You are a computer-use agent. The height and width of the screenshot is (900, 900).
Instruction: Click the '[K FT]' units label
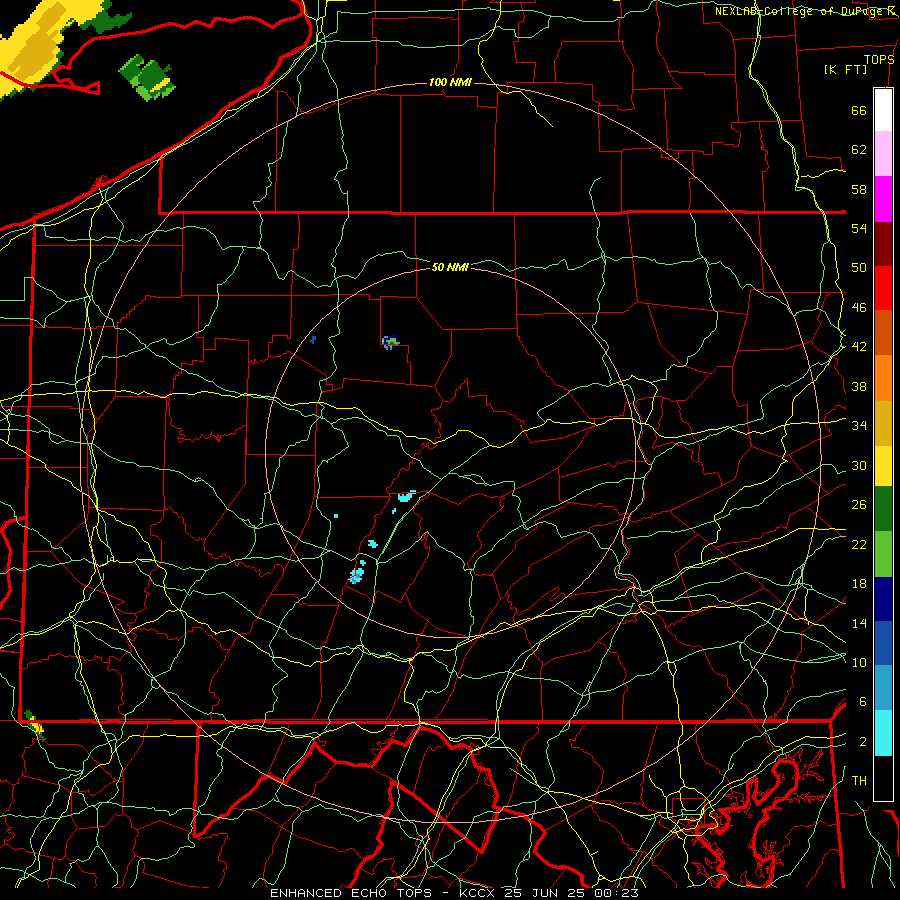(845, 70)
